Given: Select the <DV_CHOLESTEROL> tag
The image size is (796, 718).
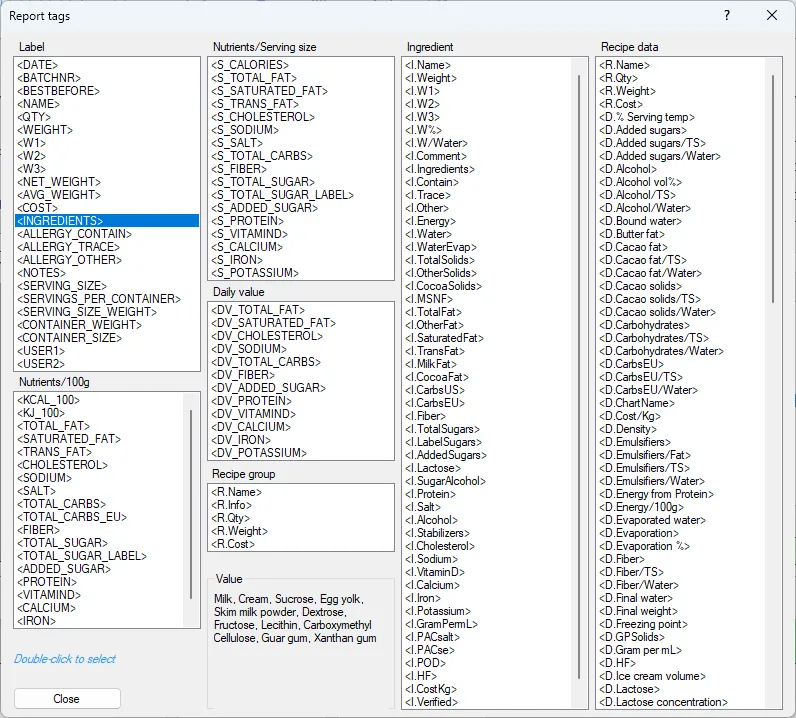Looking at the screenshot, I should [267, 336].
